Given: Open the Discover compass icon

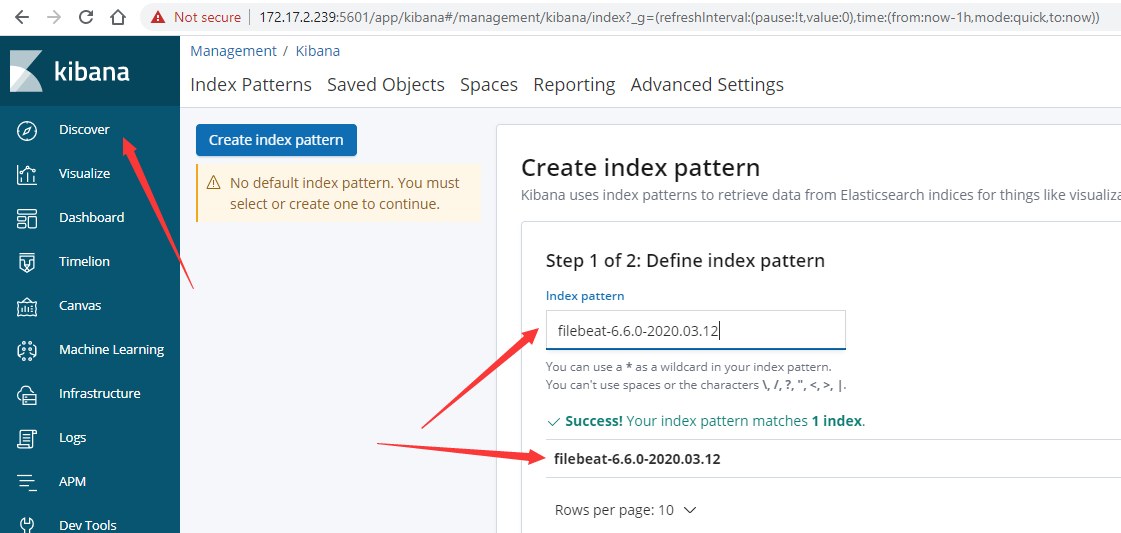Looking at the screenshot, I should (26, 131).
